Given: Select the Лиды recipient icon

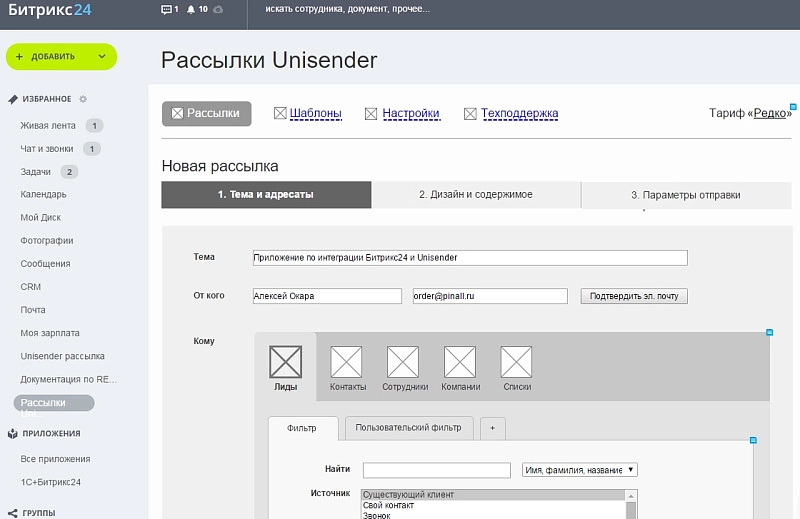Looking at the screenshot, I should pyautogui.click(x=286, y=362).
